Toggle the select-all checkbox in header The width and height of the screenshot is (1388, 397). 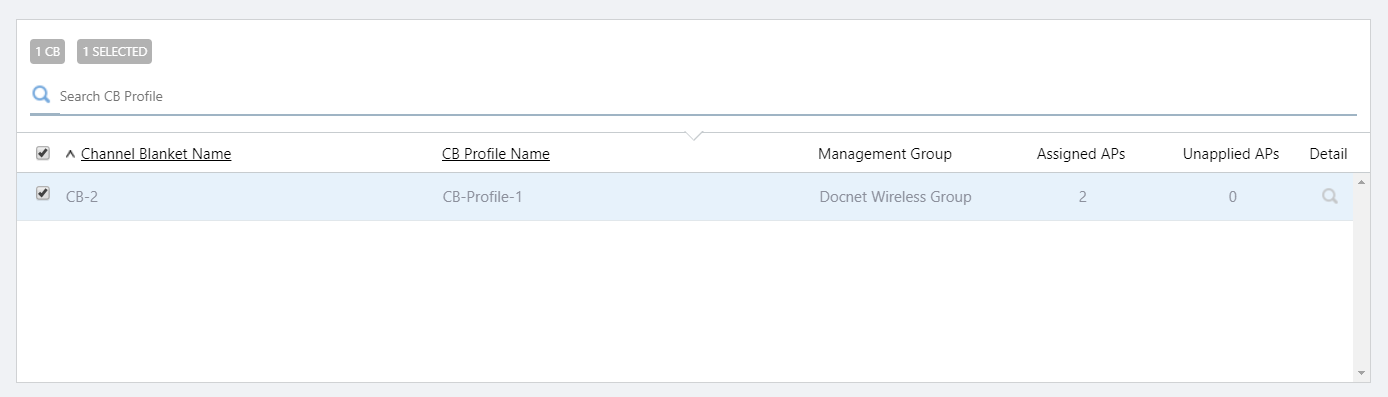pyautogui.click(x=43, y=153)
